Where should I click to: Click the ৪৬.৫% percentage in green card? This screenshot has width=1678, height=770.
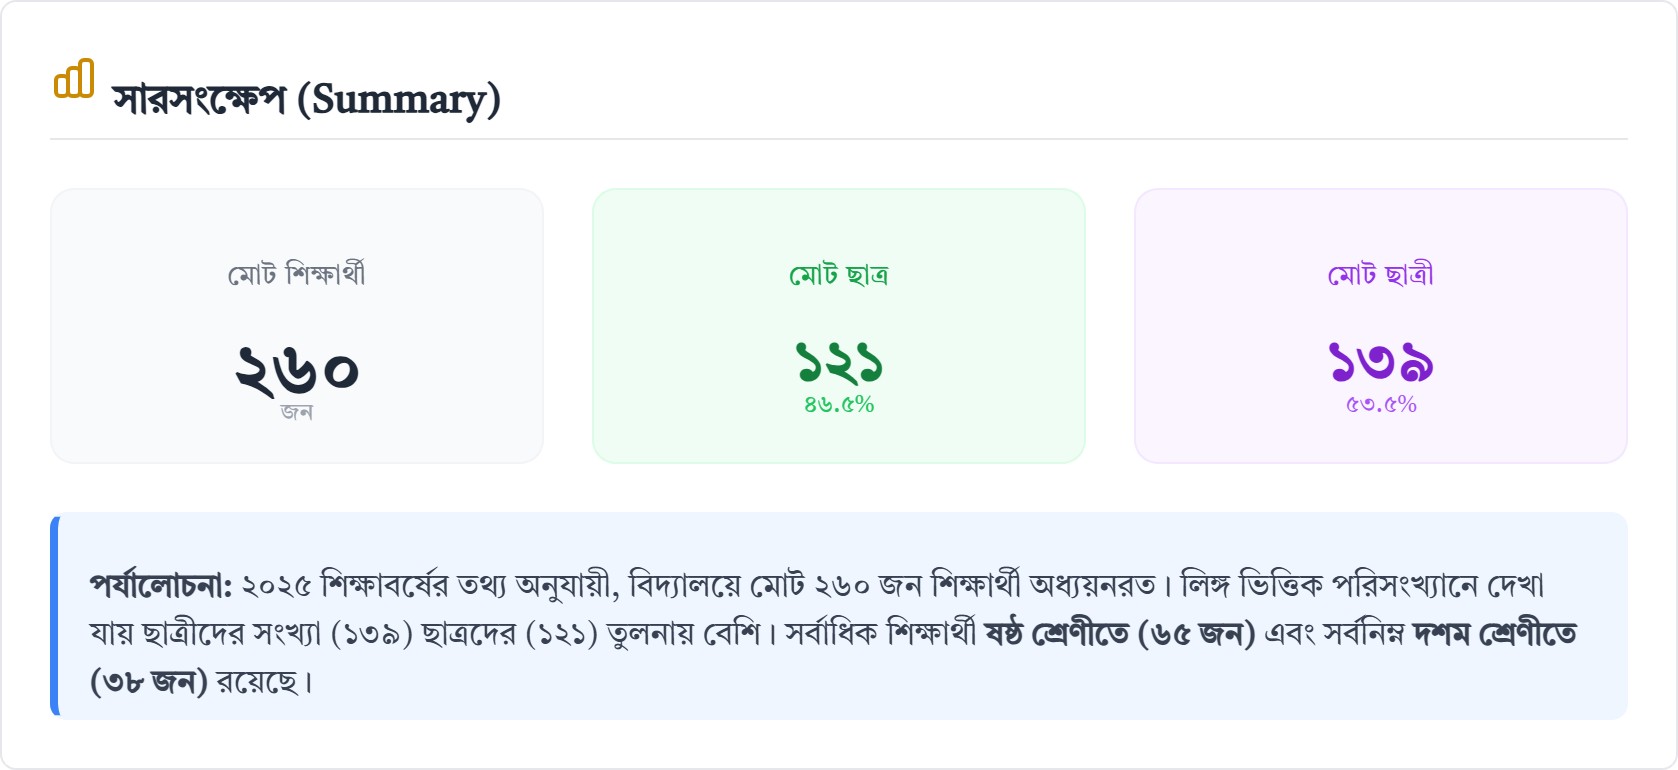coord(838,405)
